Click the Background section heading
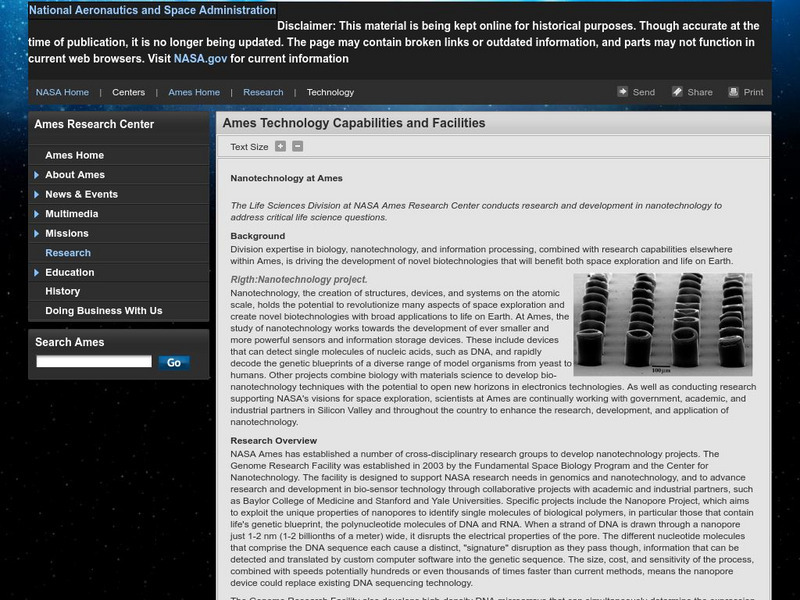800x600 pixels. pos(258,236)
